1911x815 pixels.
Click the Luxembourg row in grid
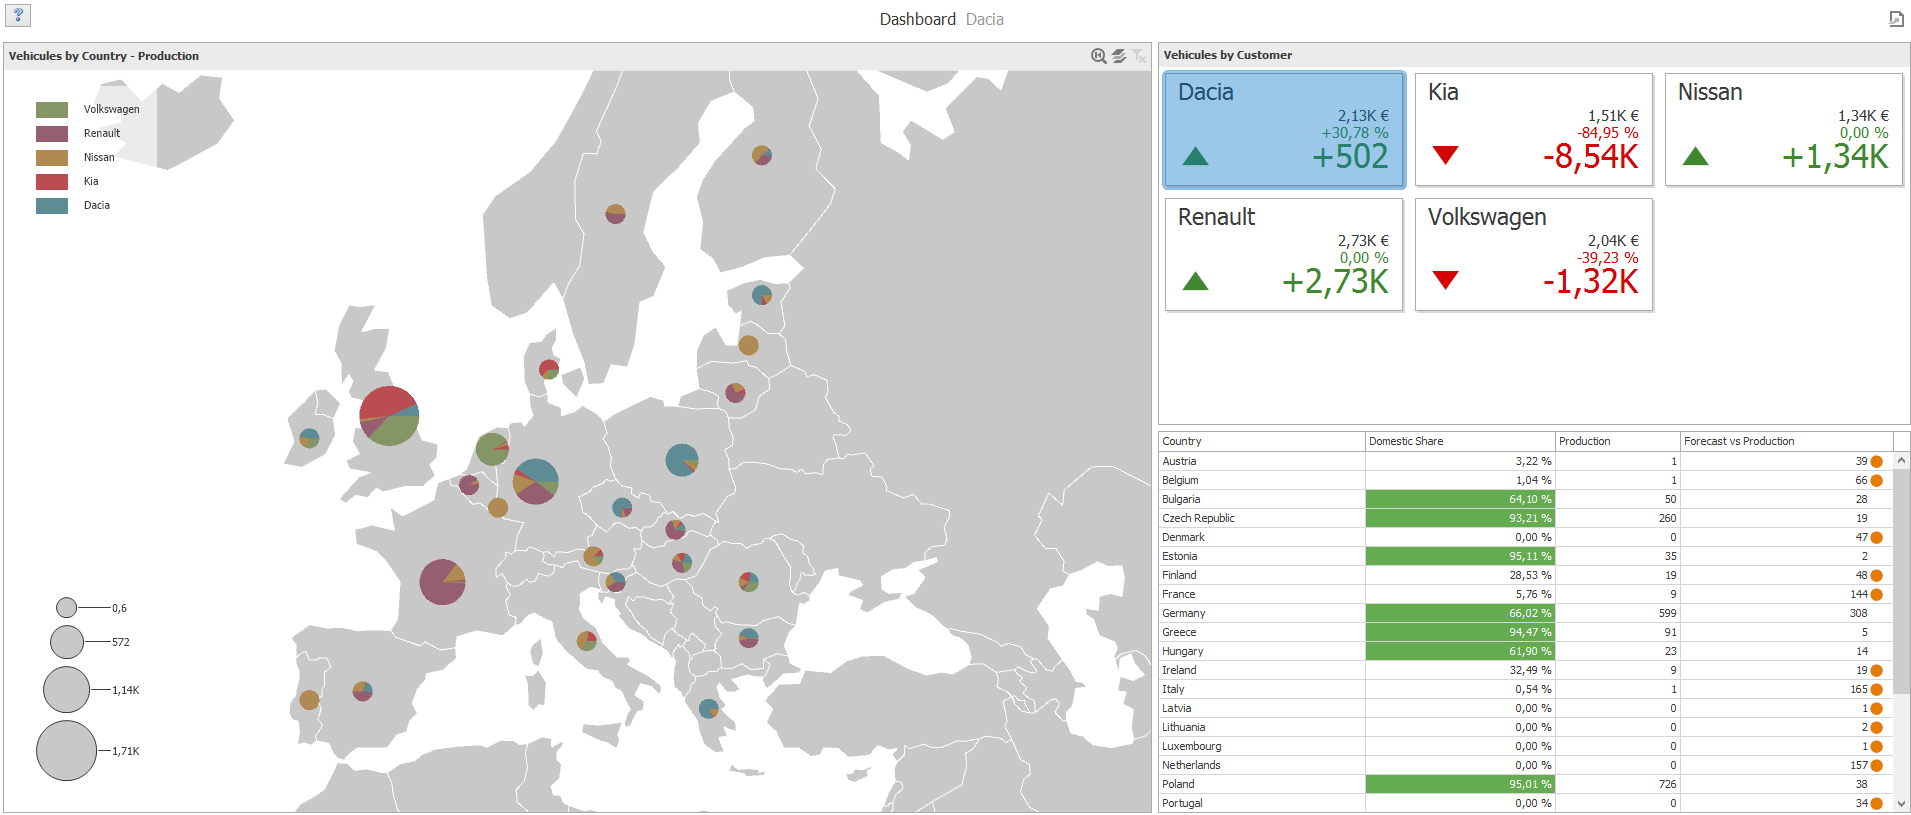pyautogui.click(x=1526, y=746)
